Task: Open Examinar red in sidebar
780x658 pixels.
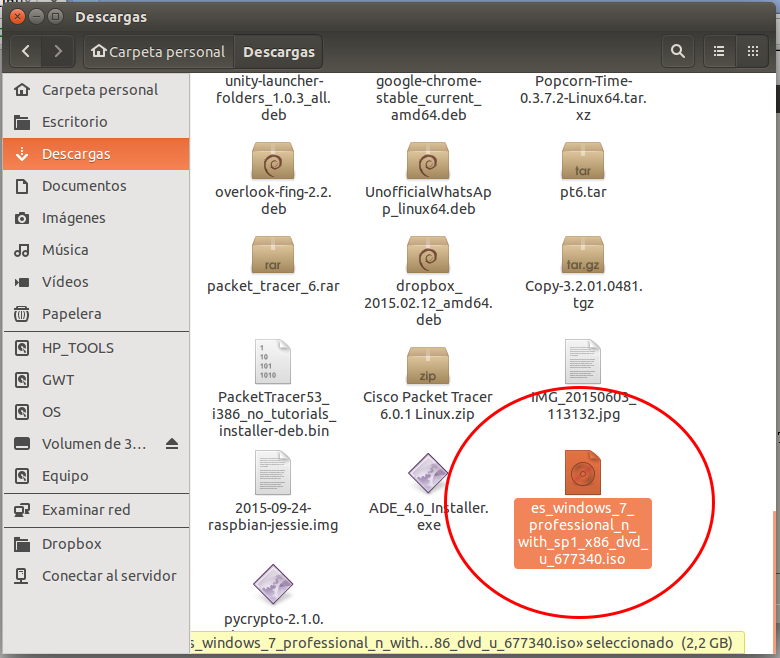Action: tap(96, 510)
